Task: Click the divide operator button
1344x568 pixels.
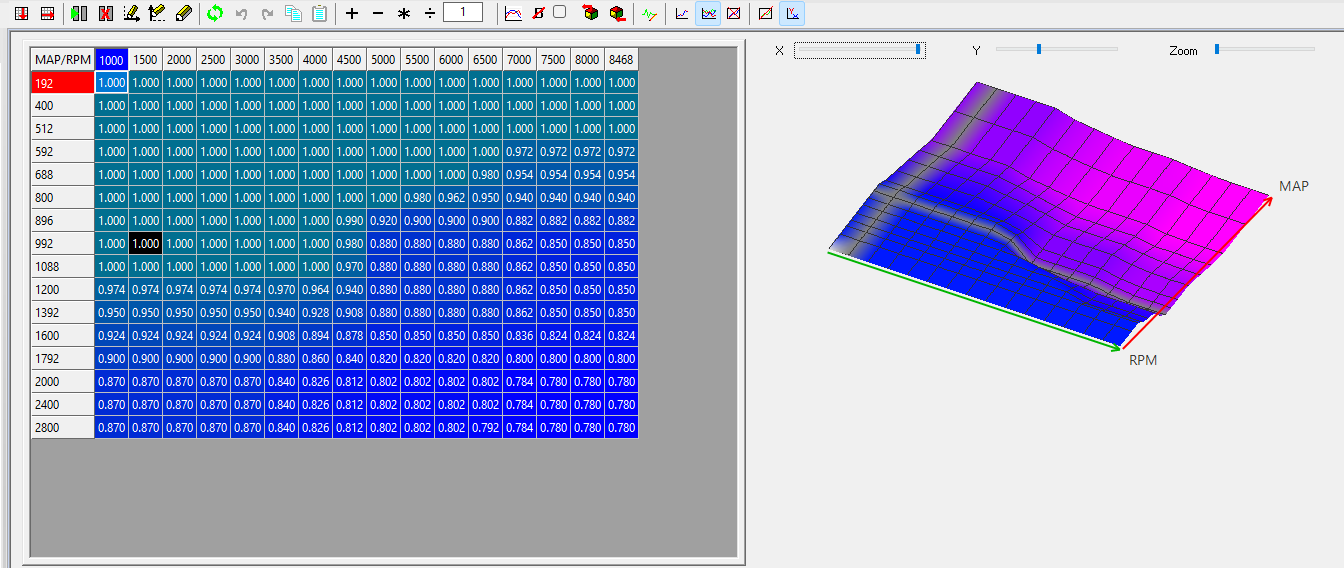Action: (x=430, y=14)
